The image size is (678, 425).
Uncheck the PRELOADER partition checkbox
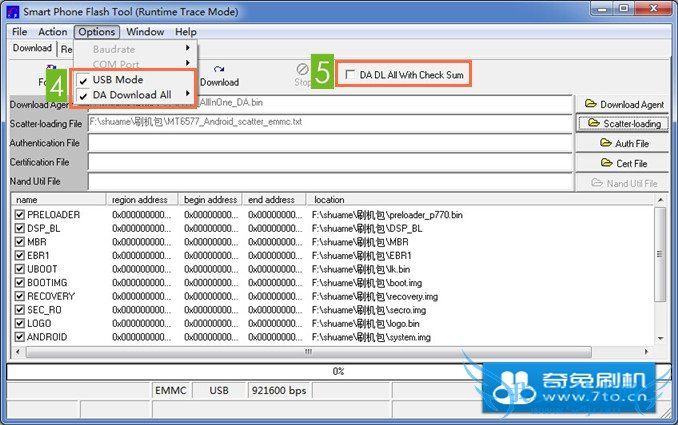pos(19,214)
